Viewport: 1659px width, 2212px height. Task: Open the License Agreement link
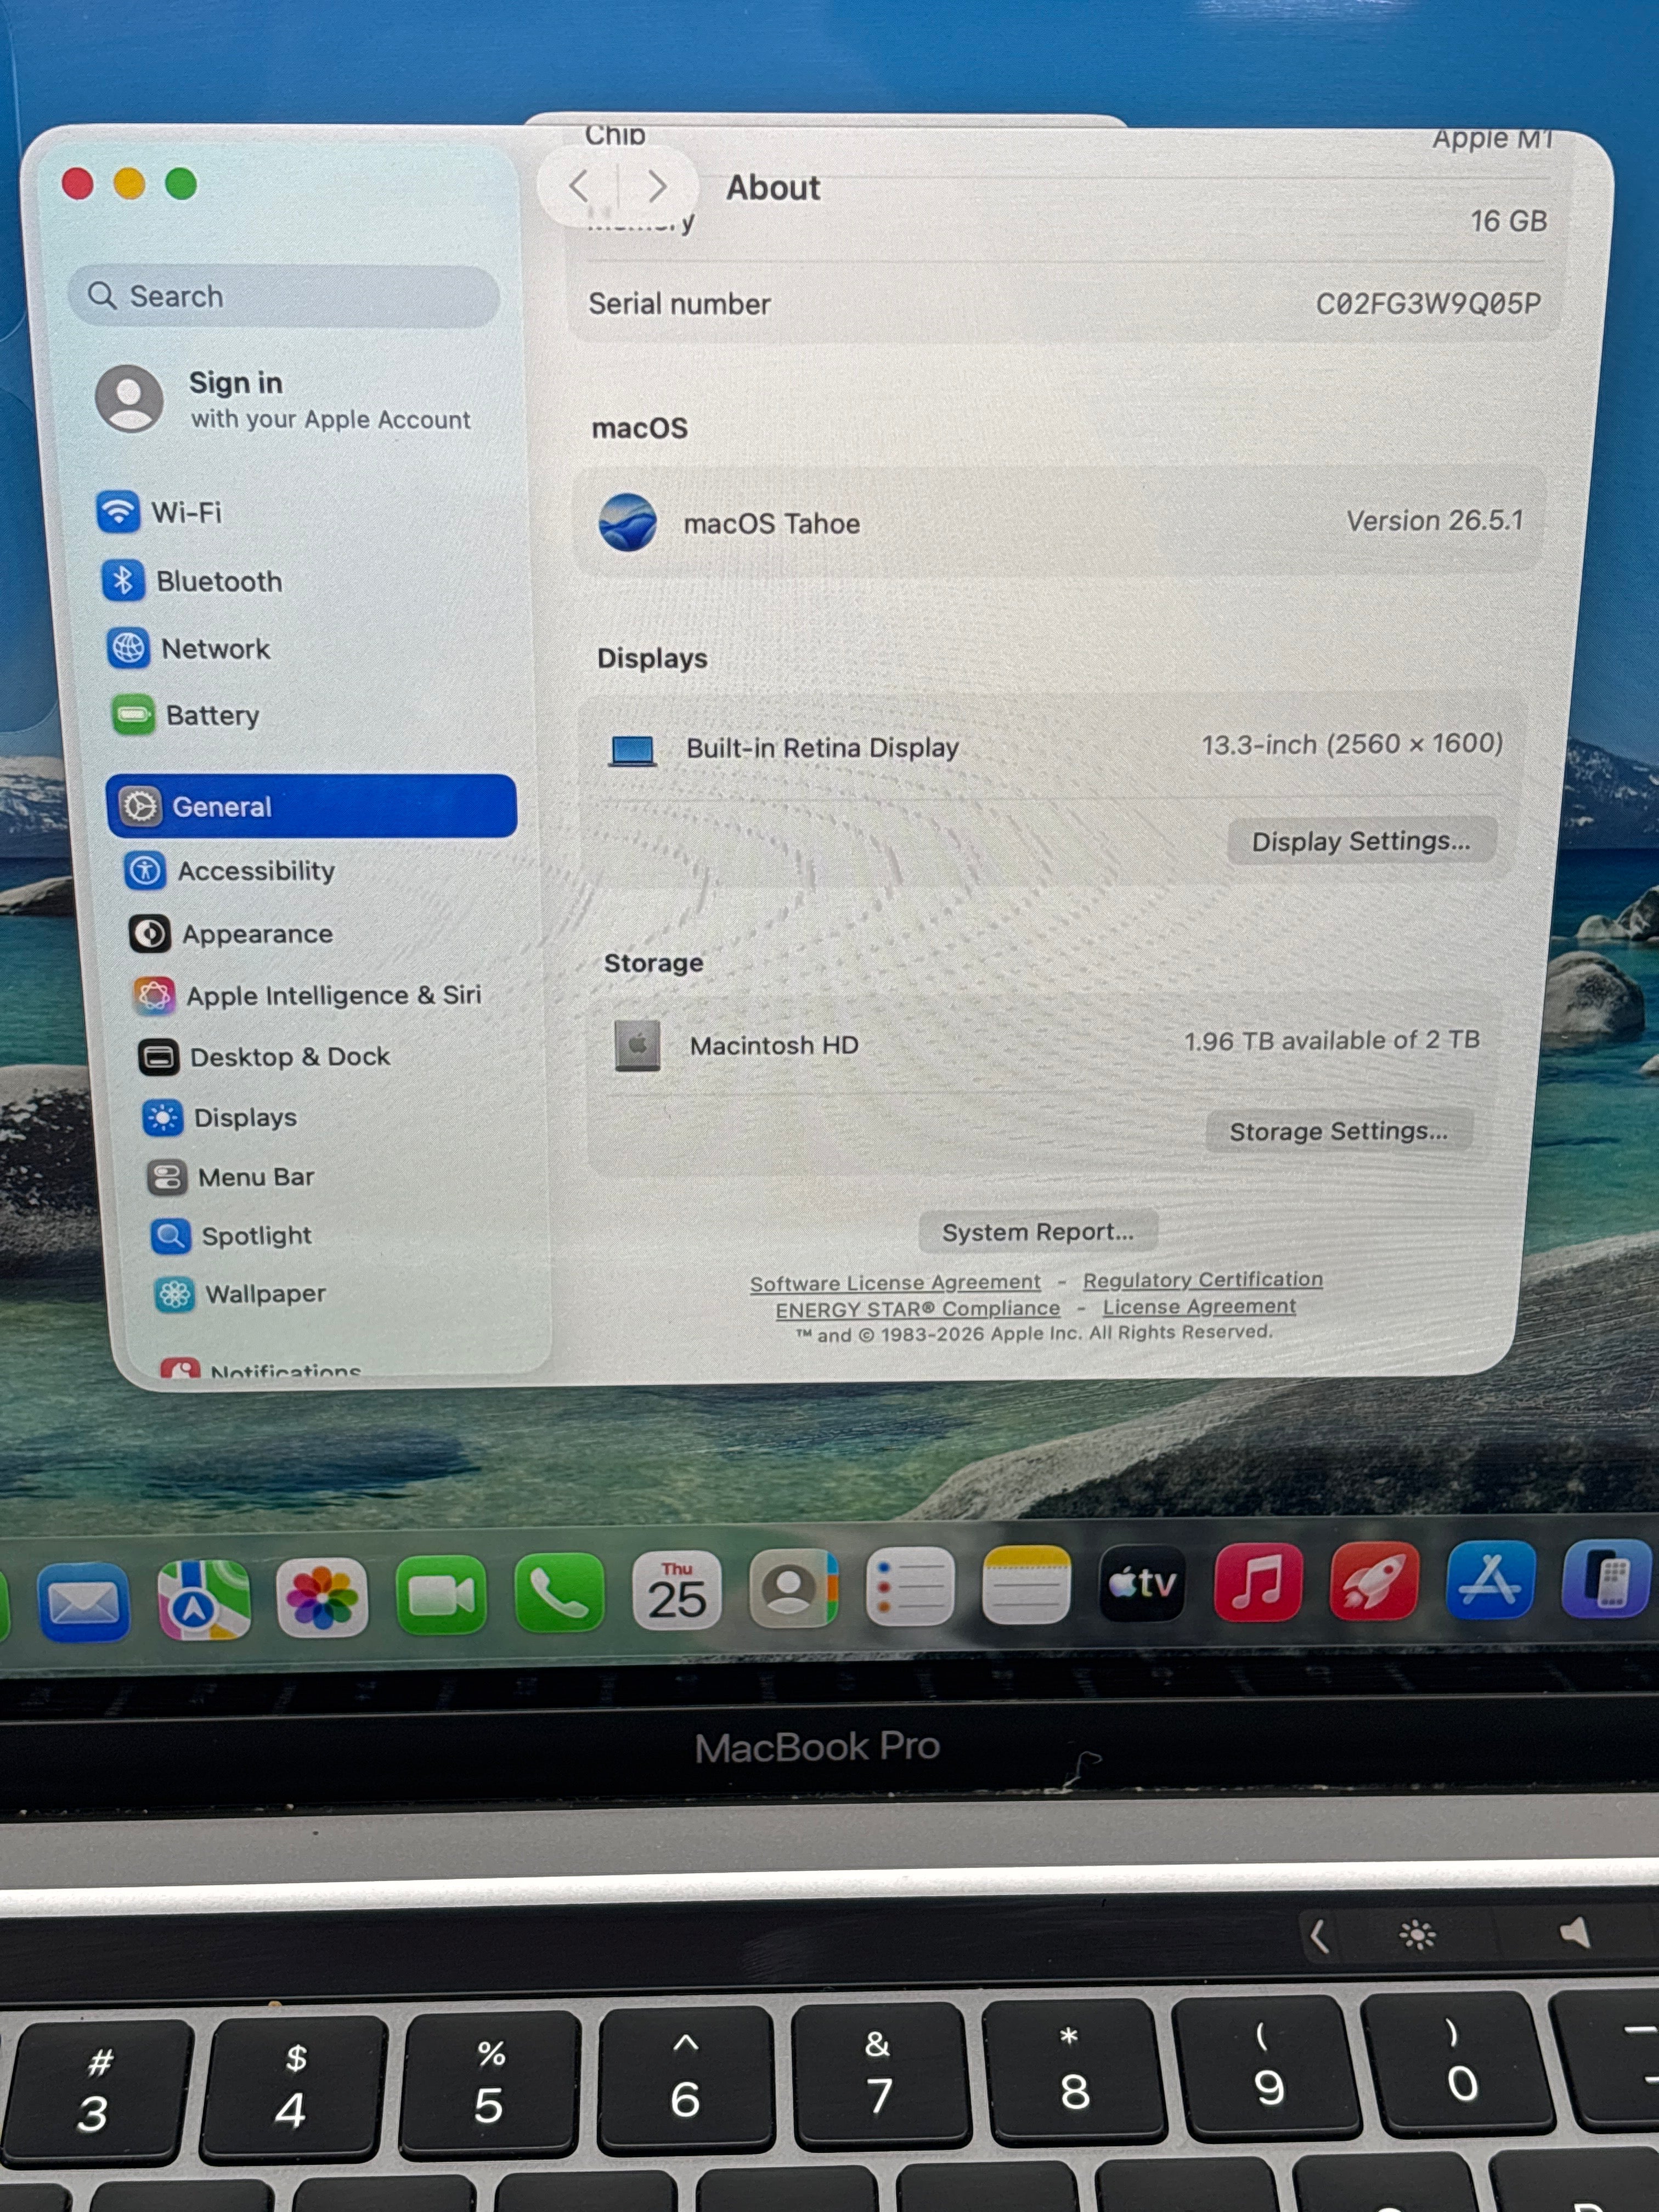1199,1307
